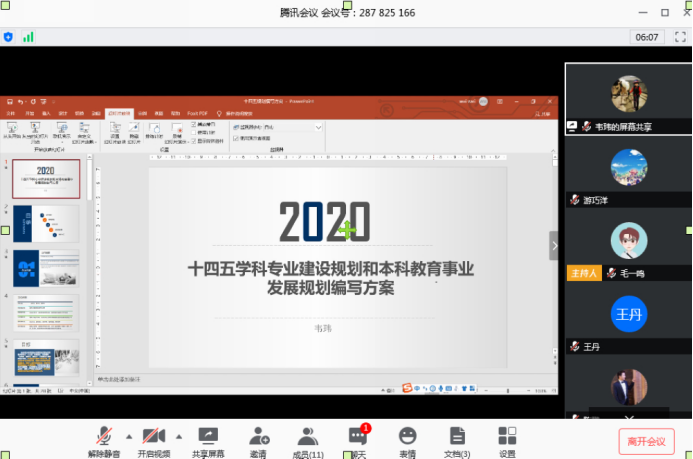The image size is (693, 459).
Task: Open the Documents (3) panel
Action: tap(457, 436)
